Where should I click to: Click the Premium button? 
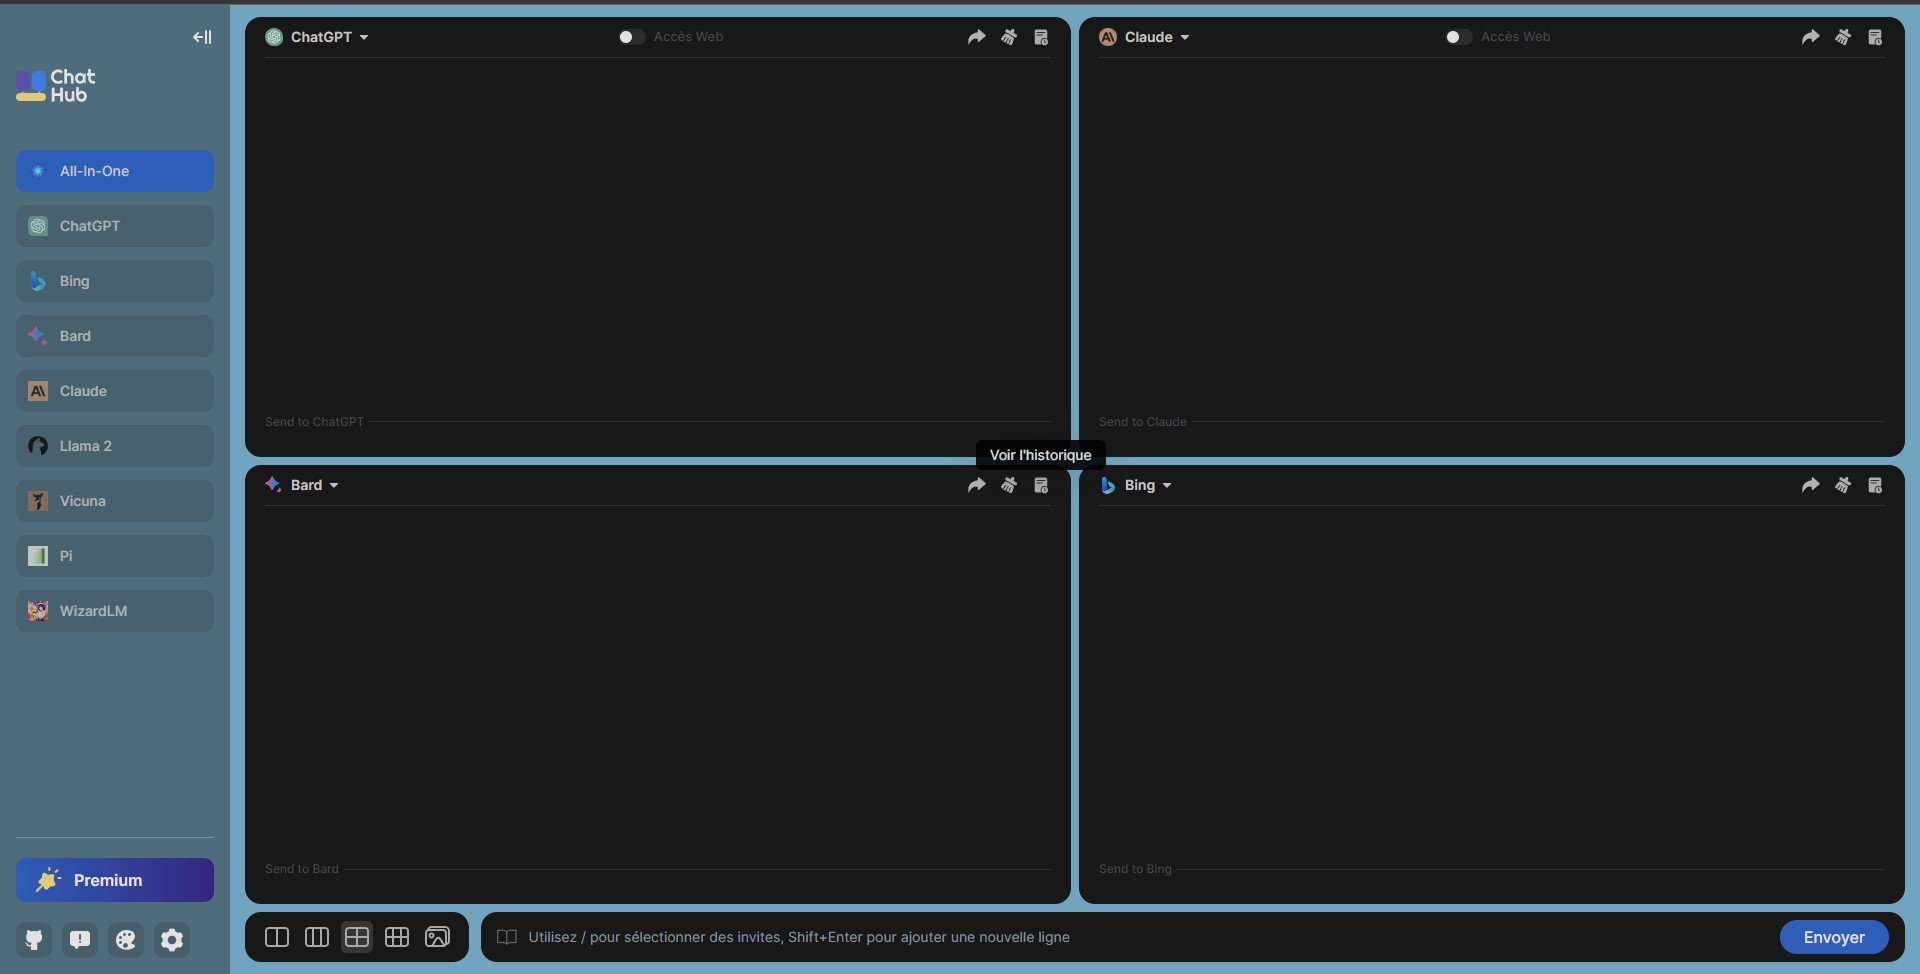115,880
